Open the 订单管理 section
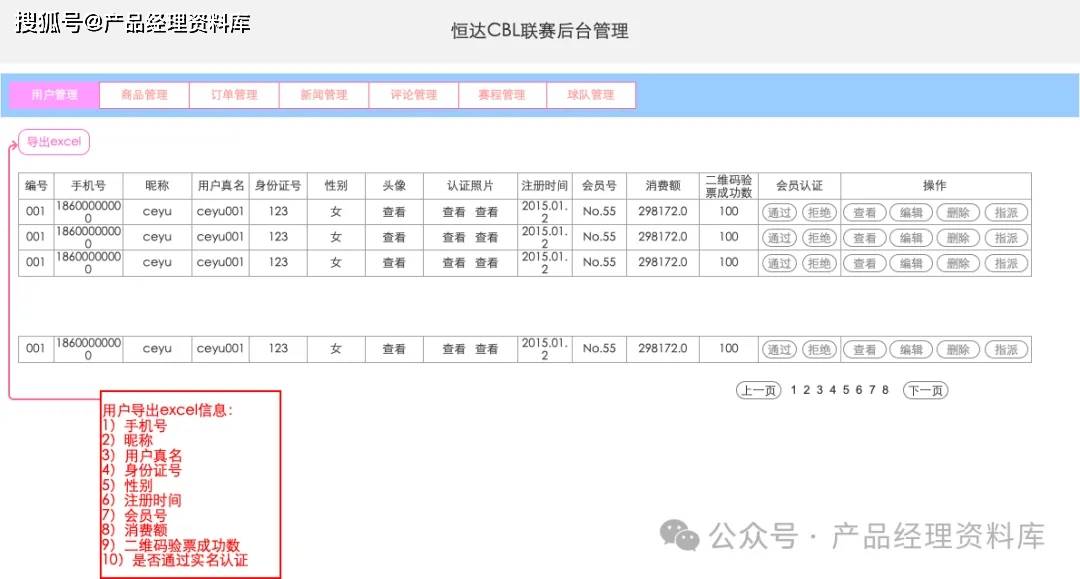The width and height of the screenshot is (1080, 579). [x=233, y=94]
